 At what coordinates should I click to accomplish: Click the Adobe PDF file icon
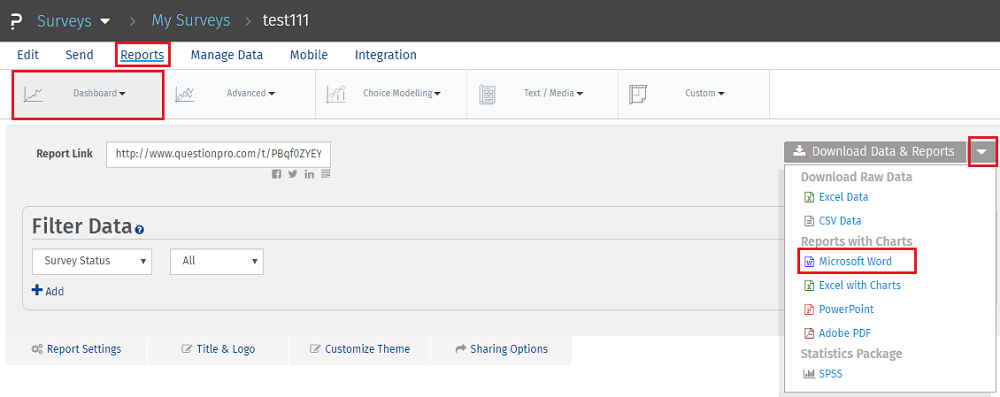(x=809, y=333)
